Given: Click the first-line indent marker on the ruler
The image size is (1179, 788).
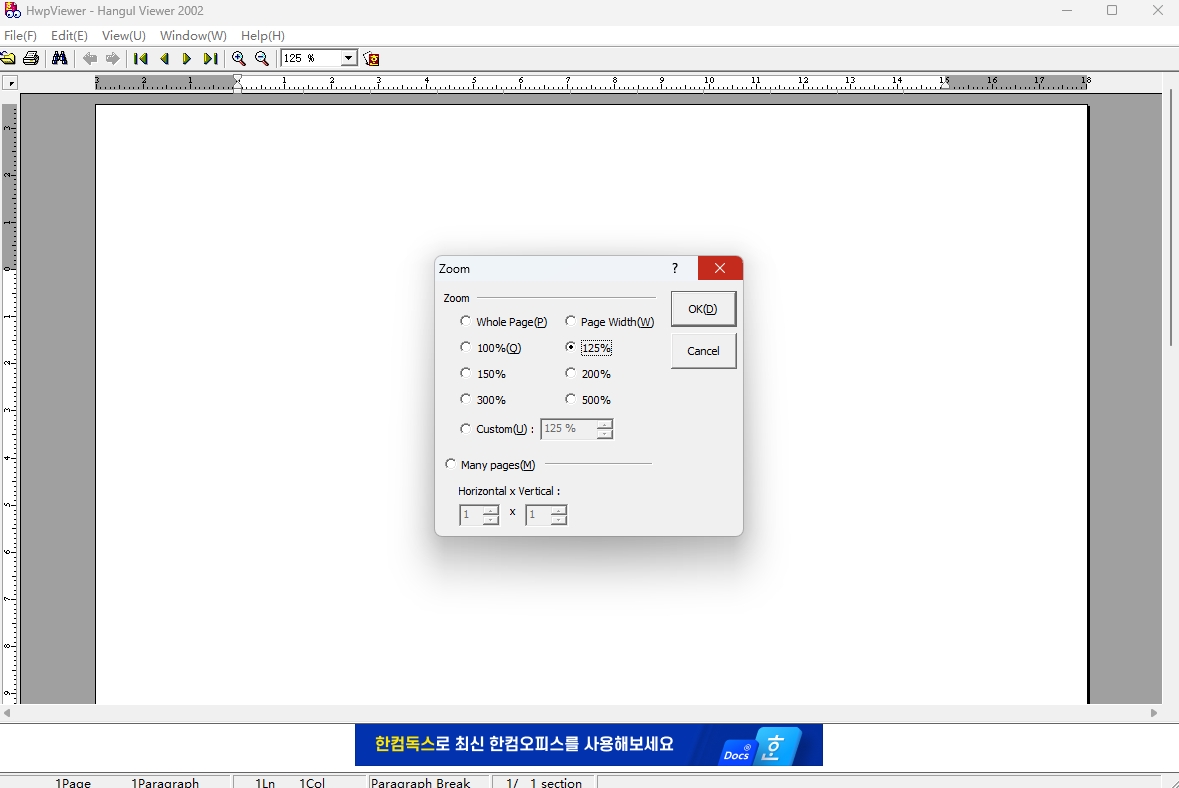Looking at the screenshot, I should point(238,79).
